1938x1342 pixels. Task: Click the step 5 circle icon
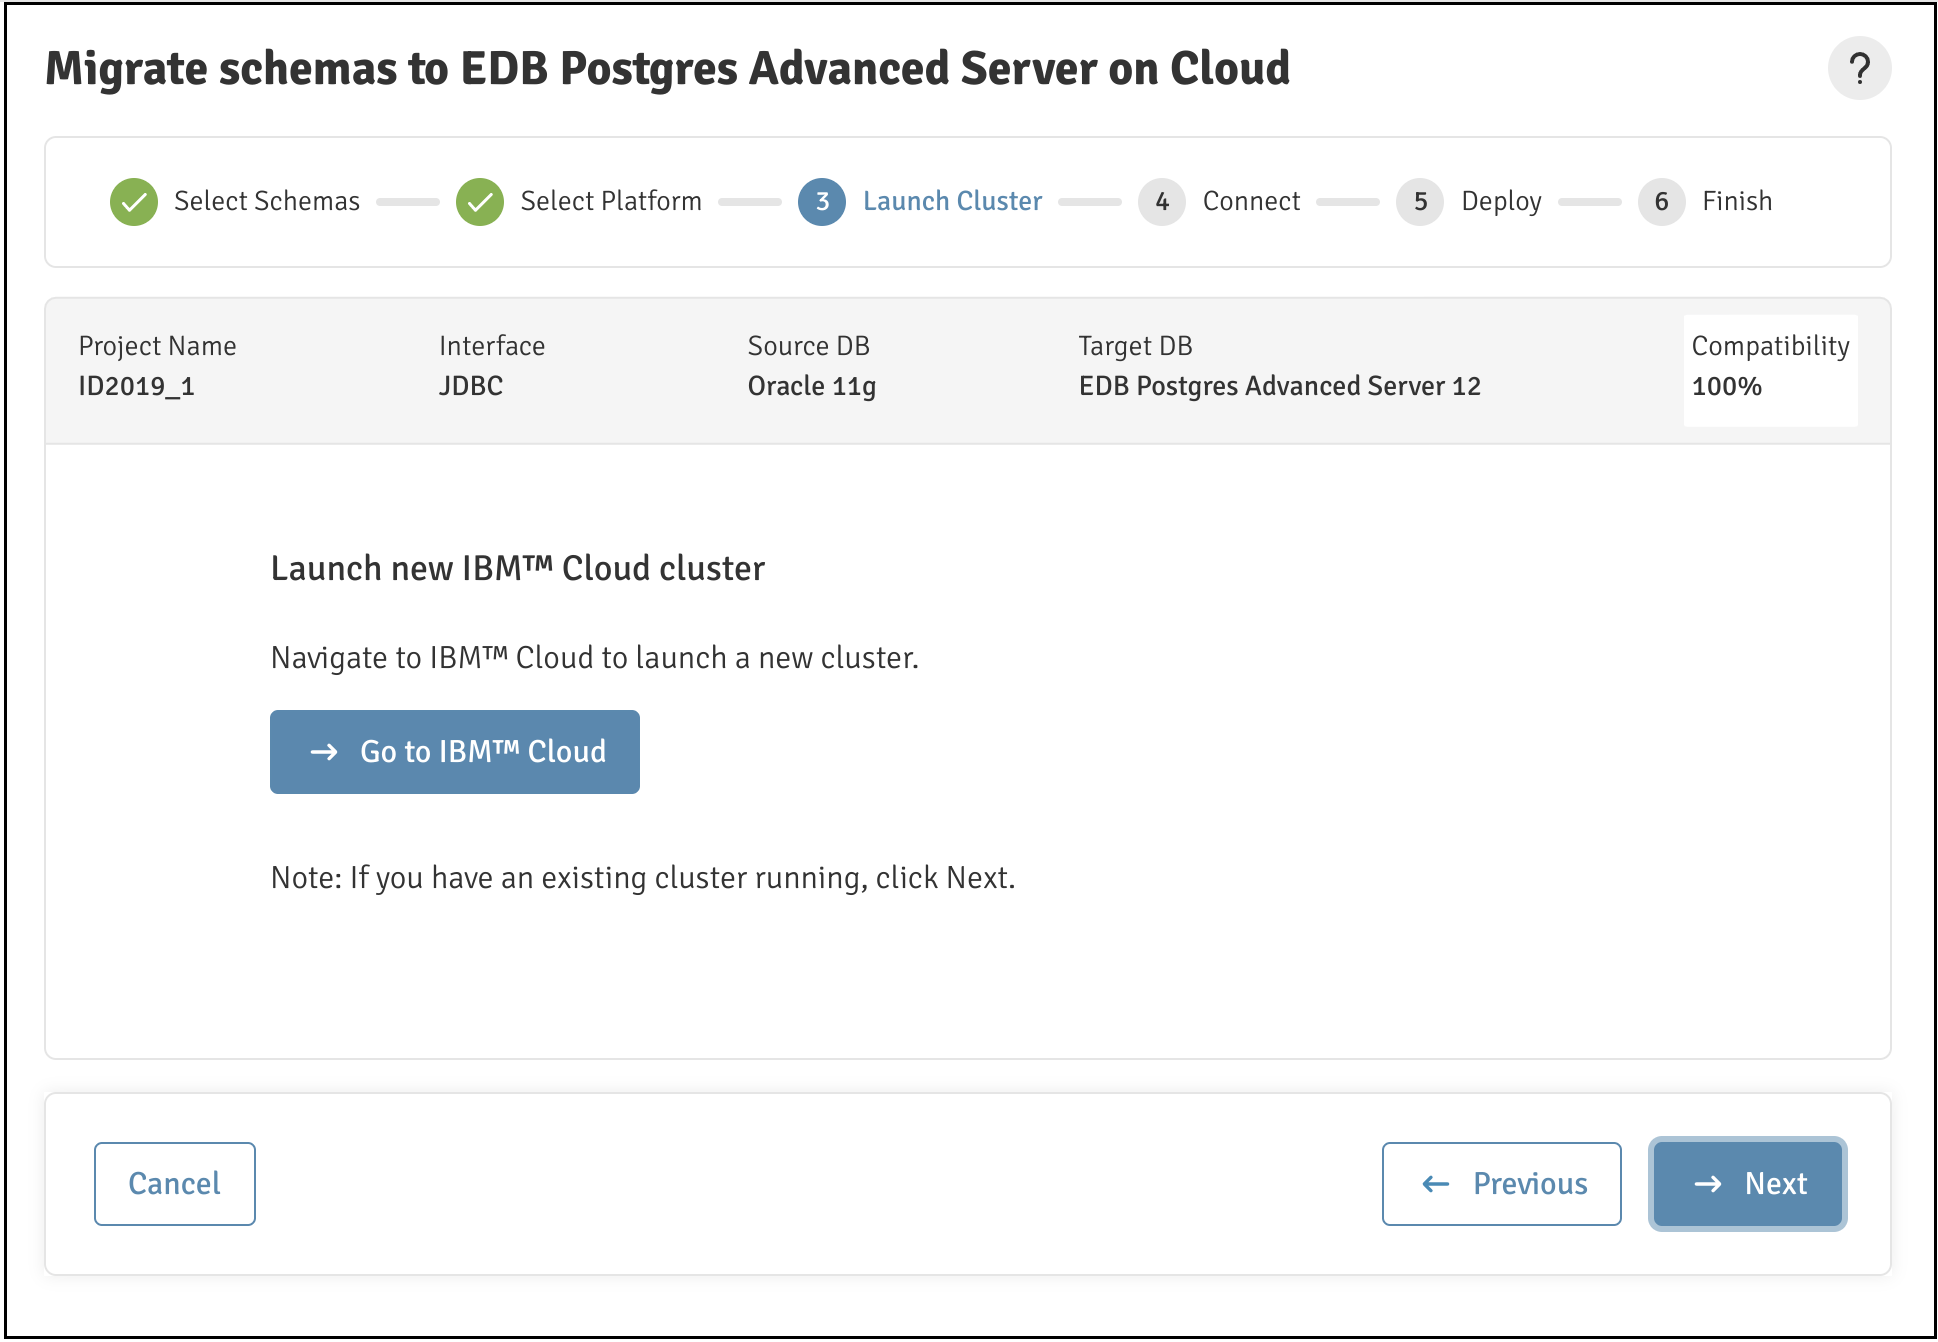point(1420,202)
